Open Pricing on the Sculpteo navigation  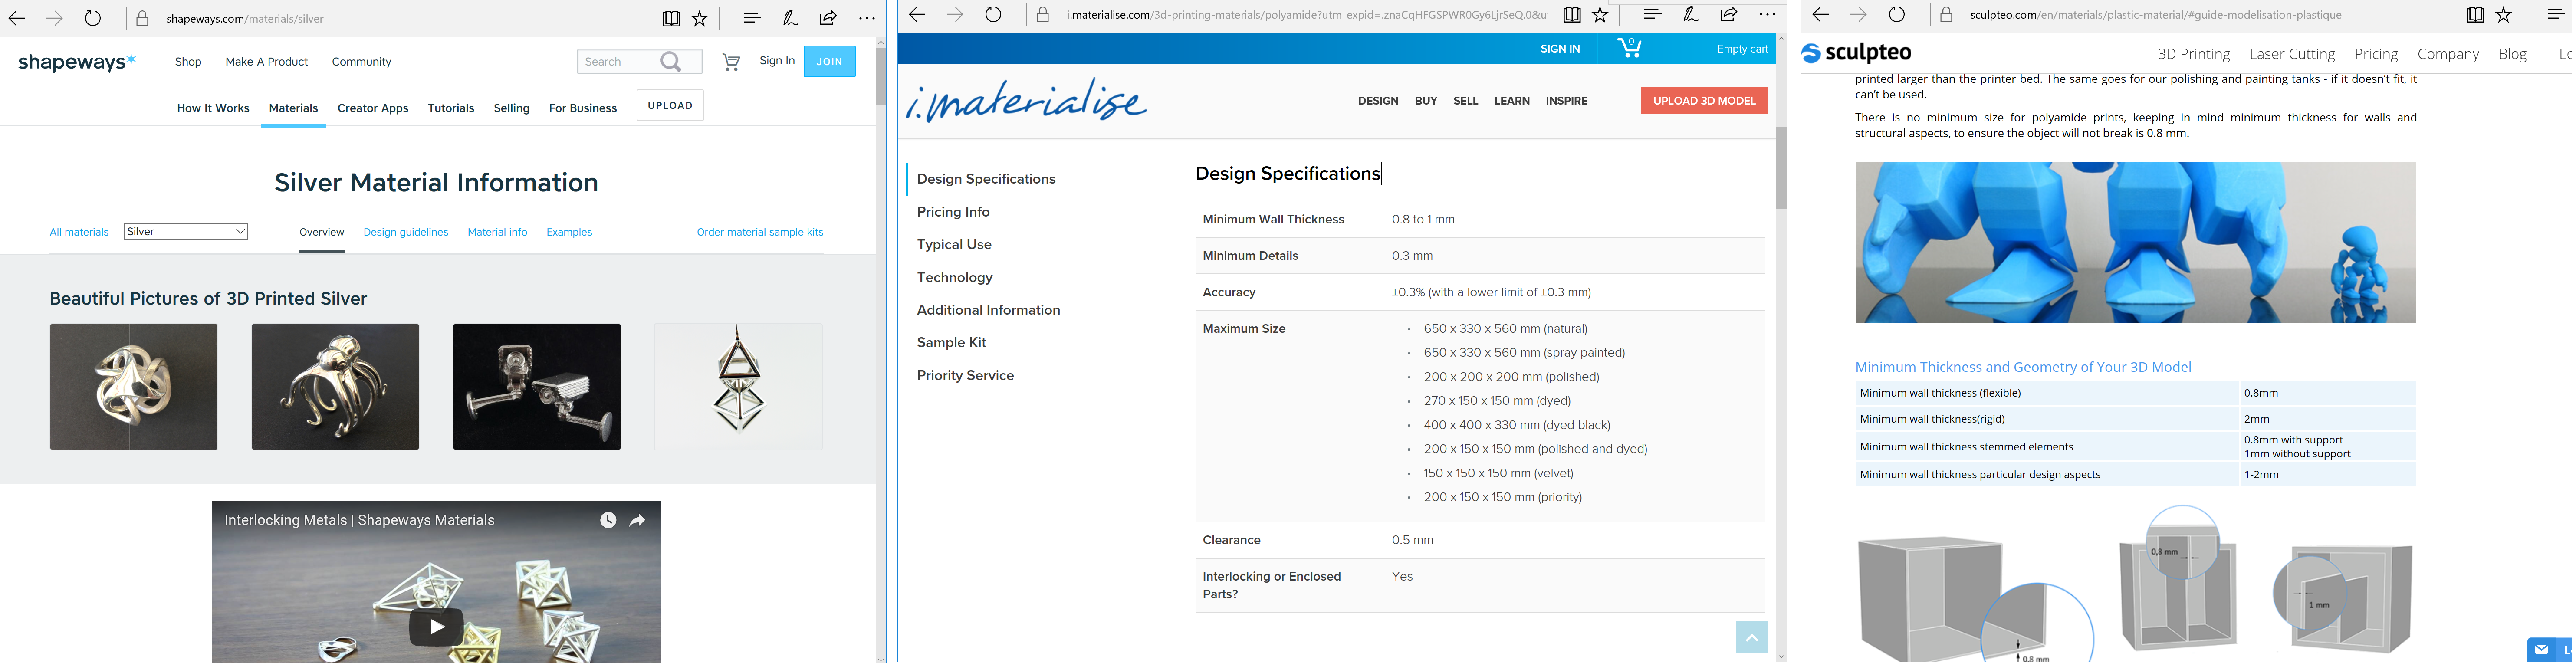point(2376,54)
